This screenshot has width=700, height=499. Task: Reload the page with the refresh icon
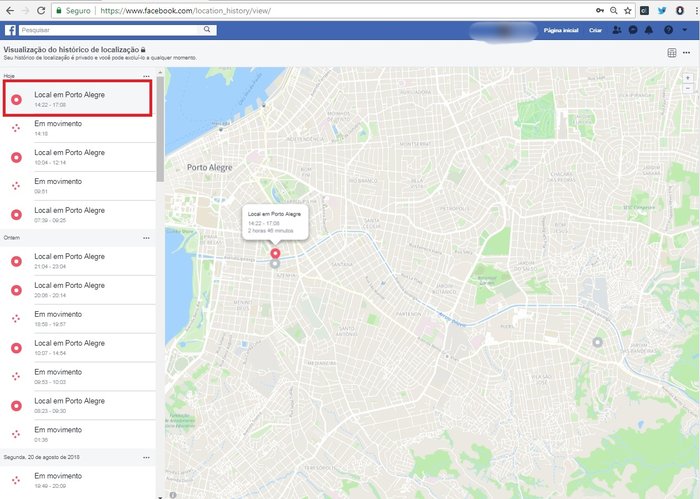(x=41, y=10)
